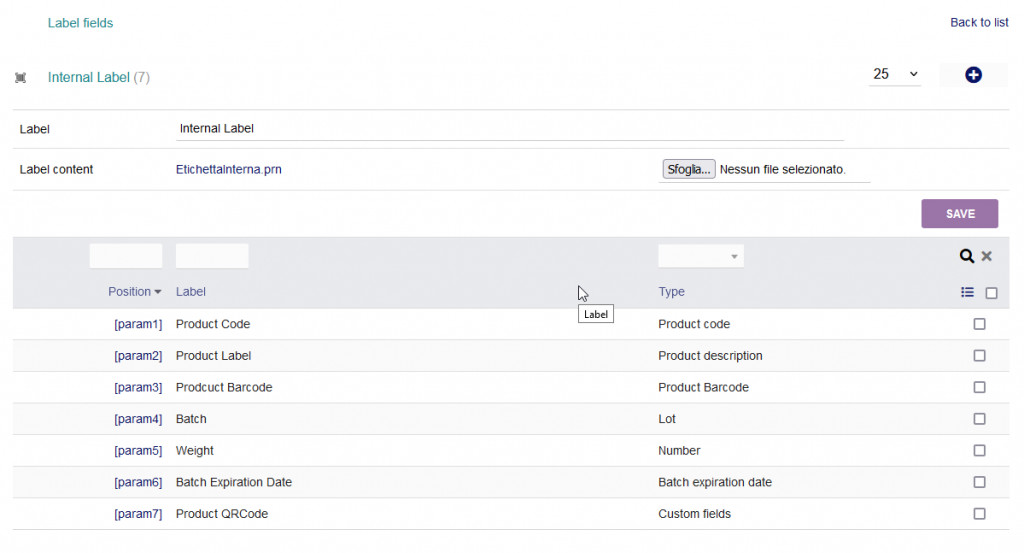Viewport: 1024px width, 553px height.
Task: Click the Internal Label name input field
Action: 510,129
